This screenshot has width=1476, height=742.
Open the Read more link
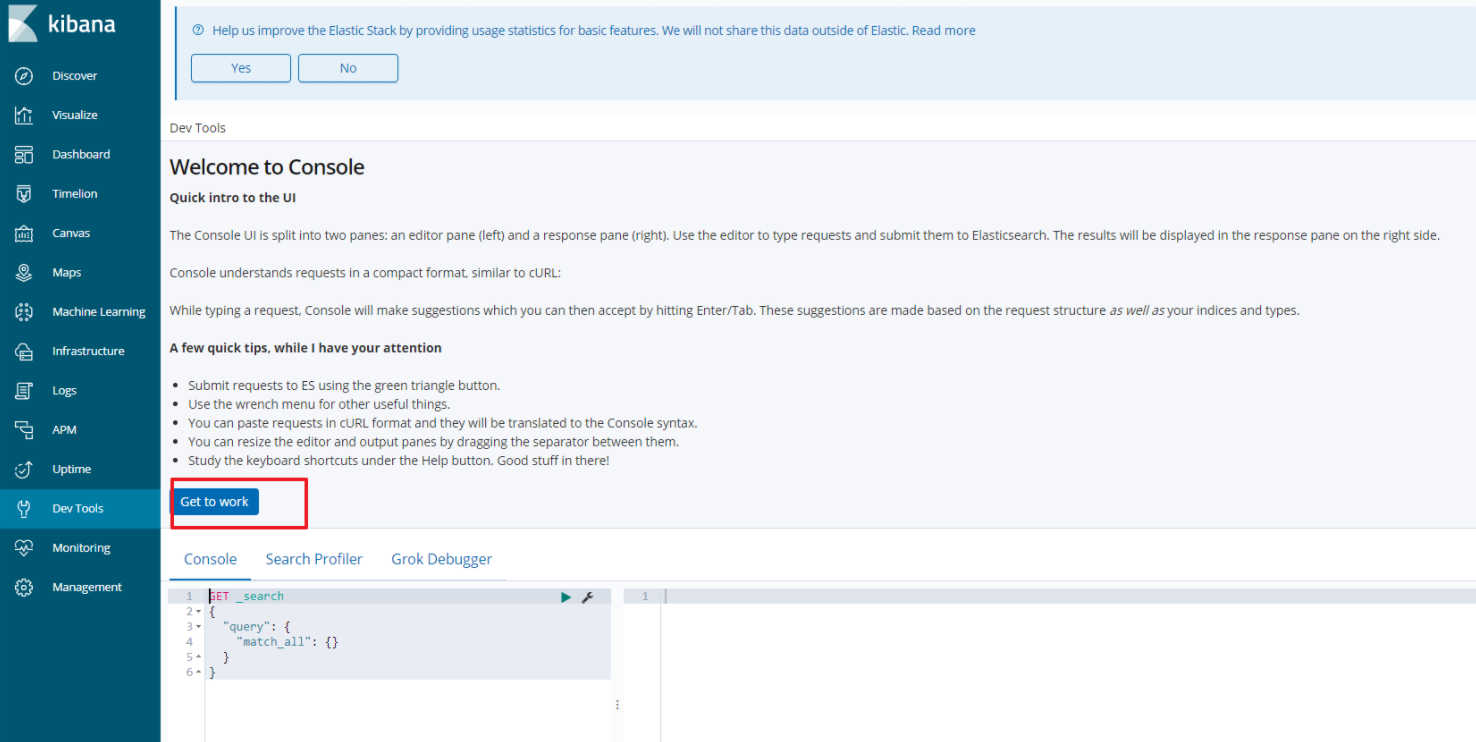943,31
